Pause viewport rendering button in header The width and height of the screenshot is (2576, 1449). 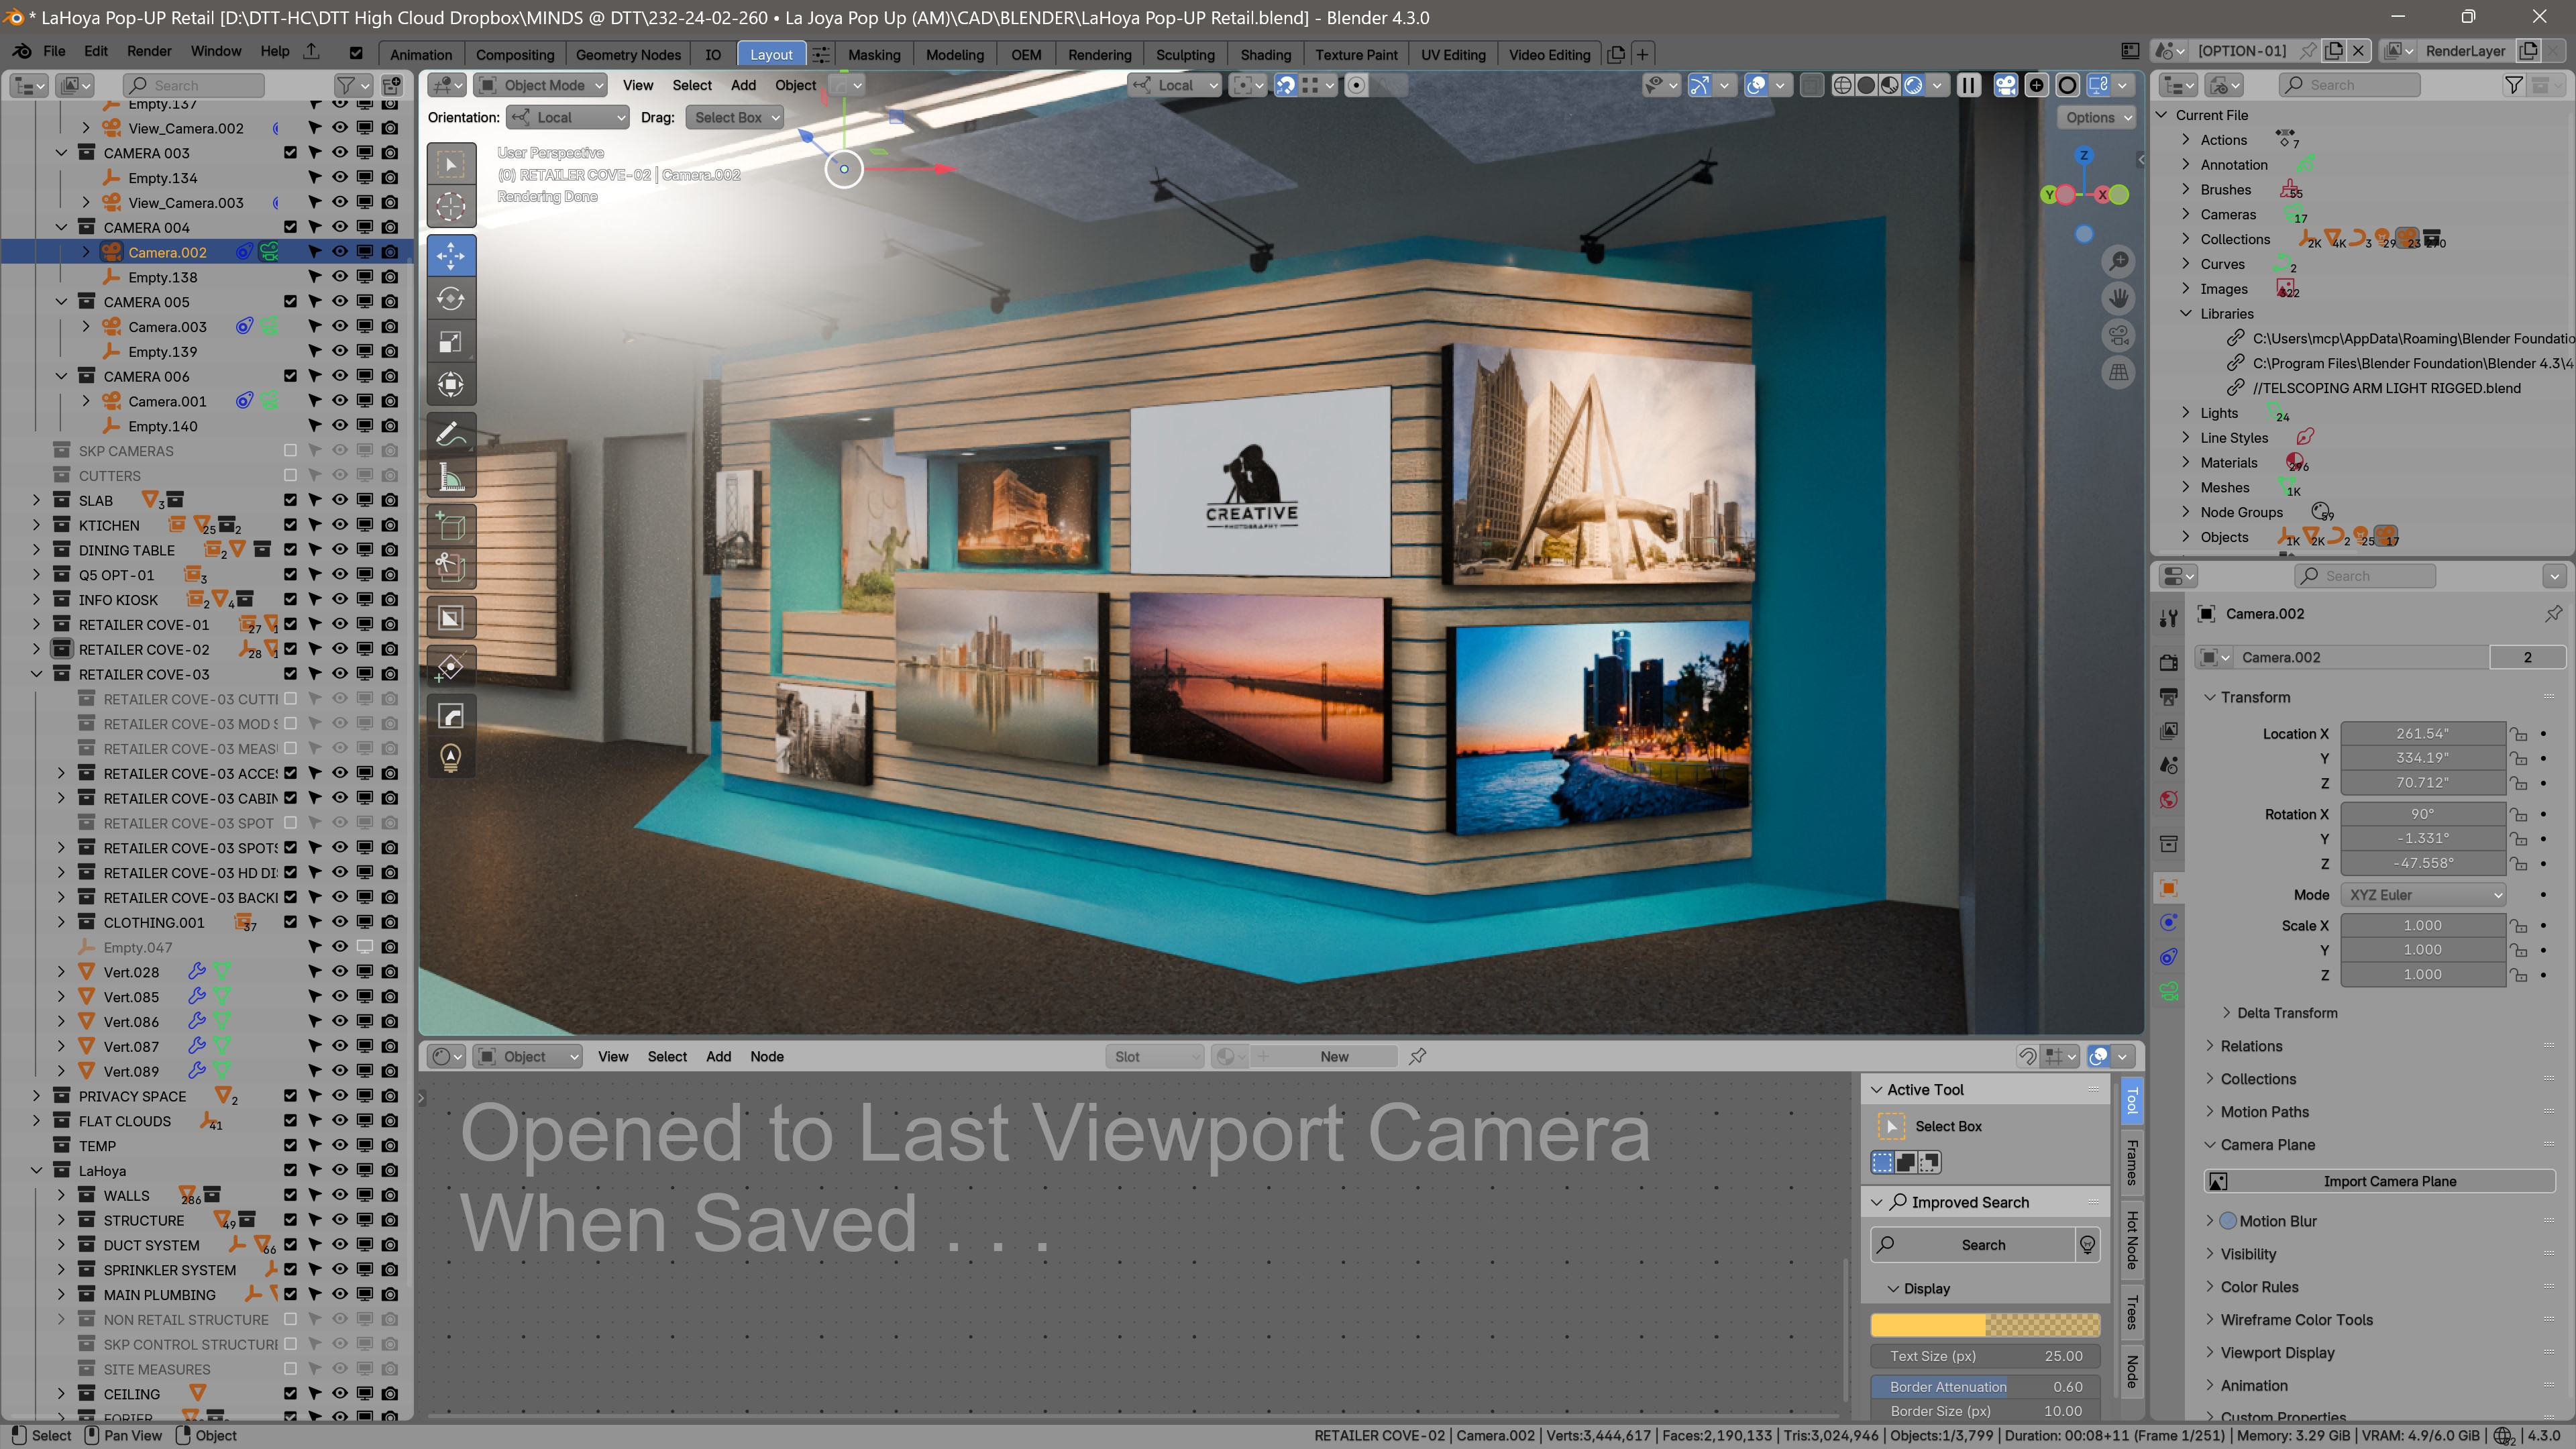pyautogui.click(x=1968, y=85)
